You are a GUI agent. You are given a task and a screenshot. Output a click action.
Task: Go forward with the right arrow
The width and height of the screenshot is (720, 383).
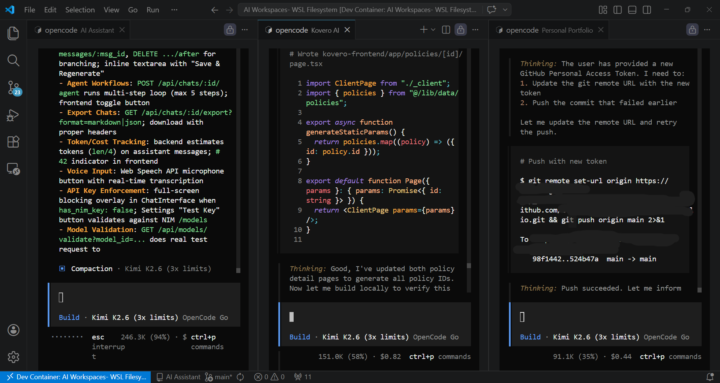(230, 10)
